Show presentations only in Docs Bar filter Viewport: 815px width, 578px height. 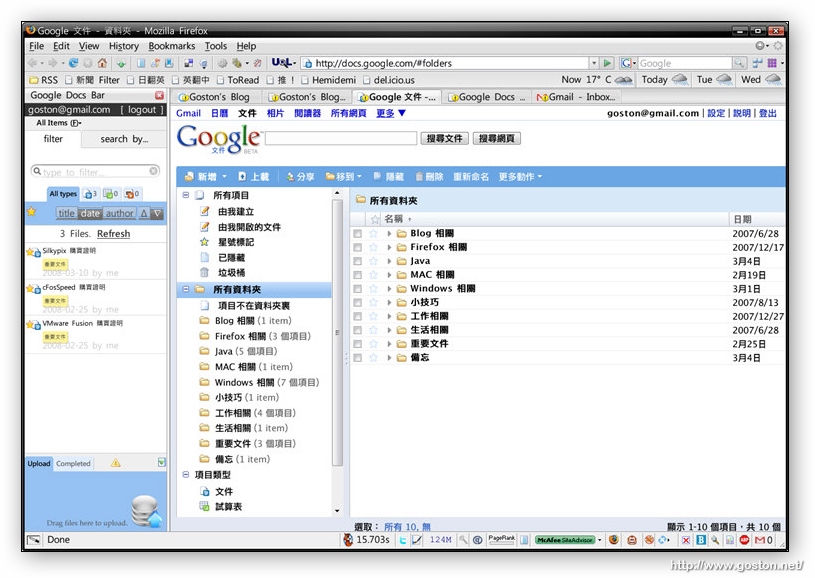click(132, 194)
